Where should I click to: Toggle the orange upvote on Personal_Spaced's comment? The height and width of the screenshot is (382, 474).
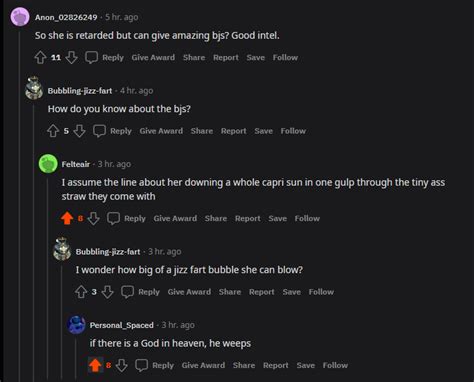[95, 365]
